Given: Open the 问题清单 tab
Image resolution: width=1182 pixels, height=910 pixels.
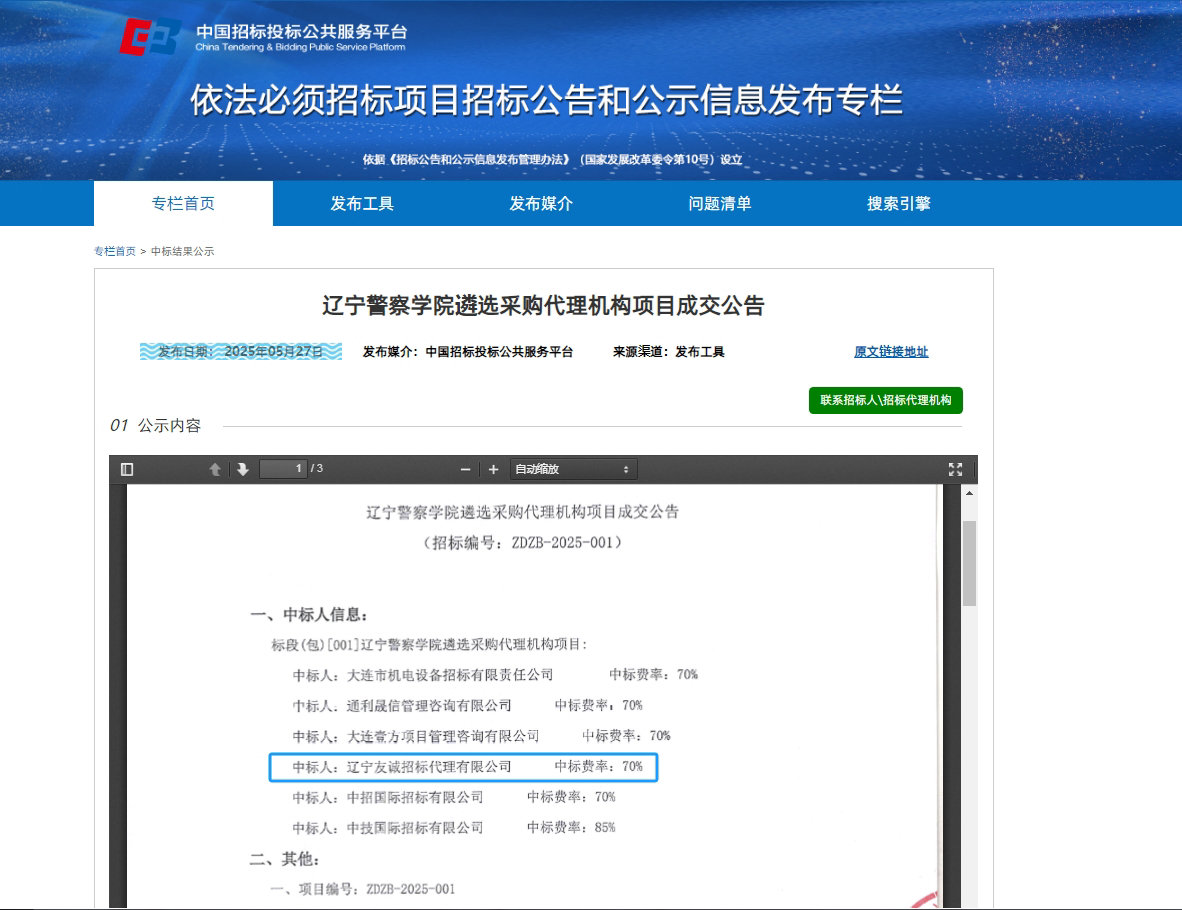Looking at the screenshot, I should 720,204.
